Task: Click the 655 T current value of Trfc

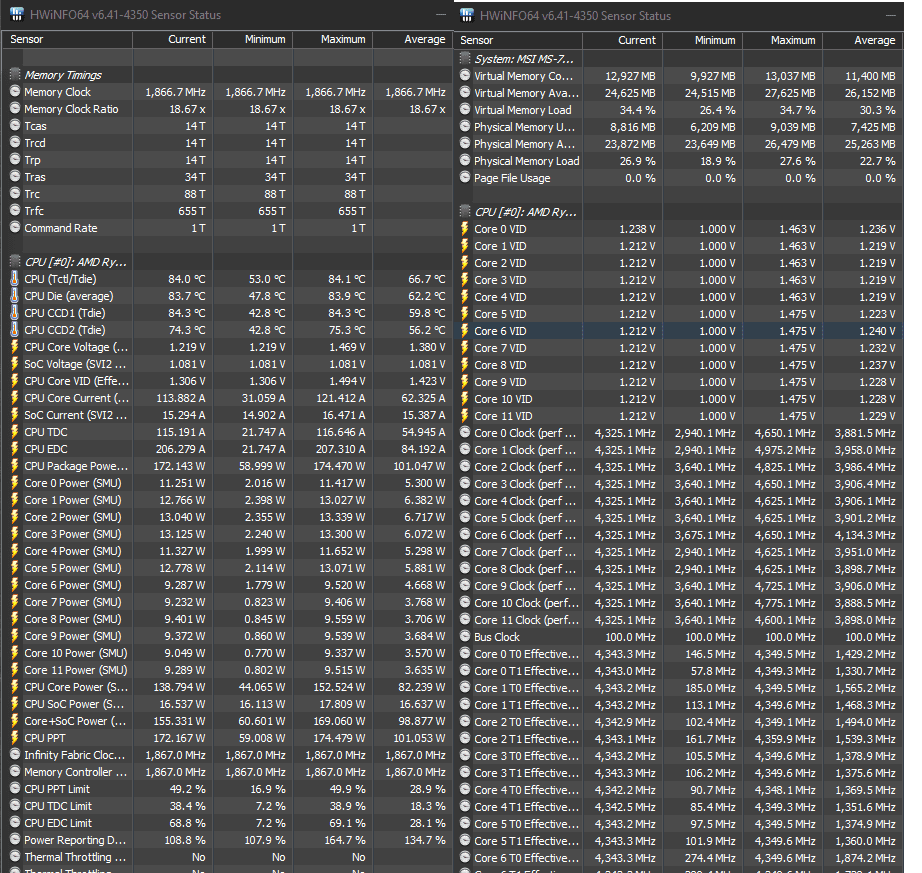Action: pos(192,210)
